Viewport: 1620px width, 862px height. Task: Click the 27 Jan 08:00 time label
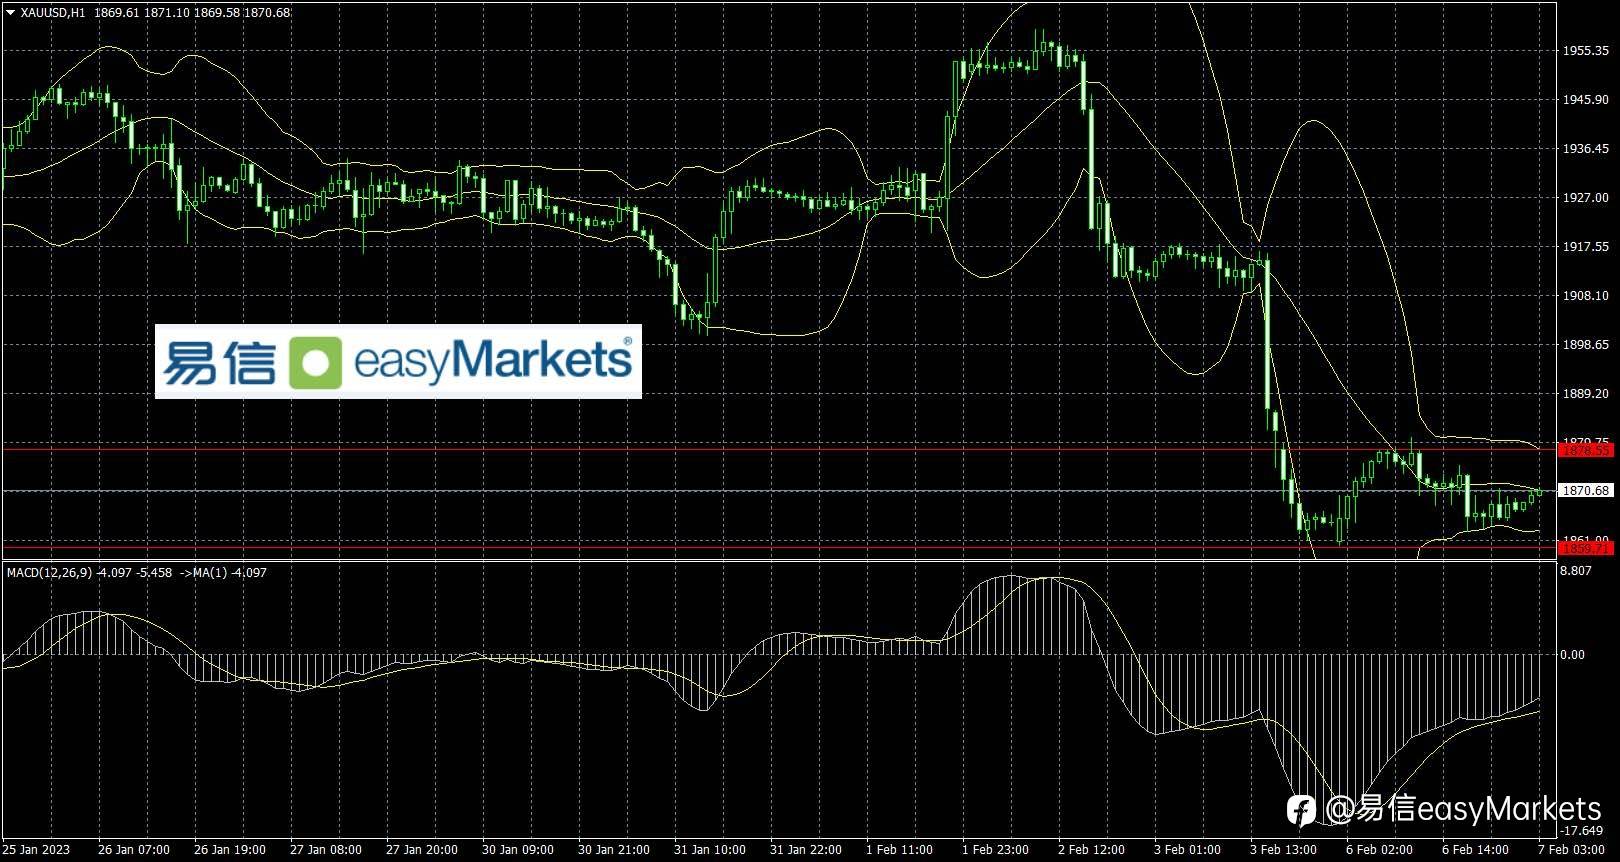326,850
